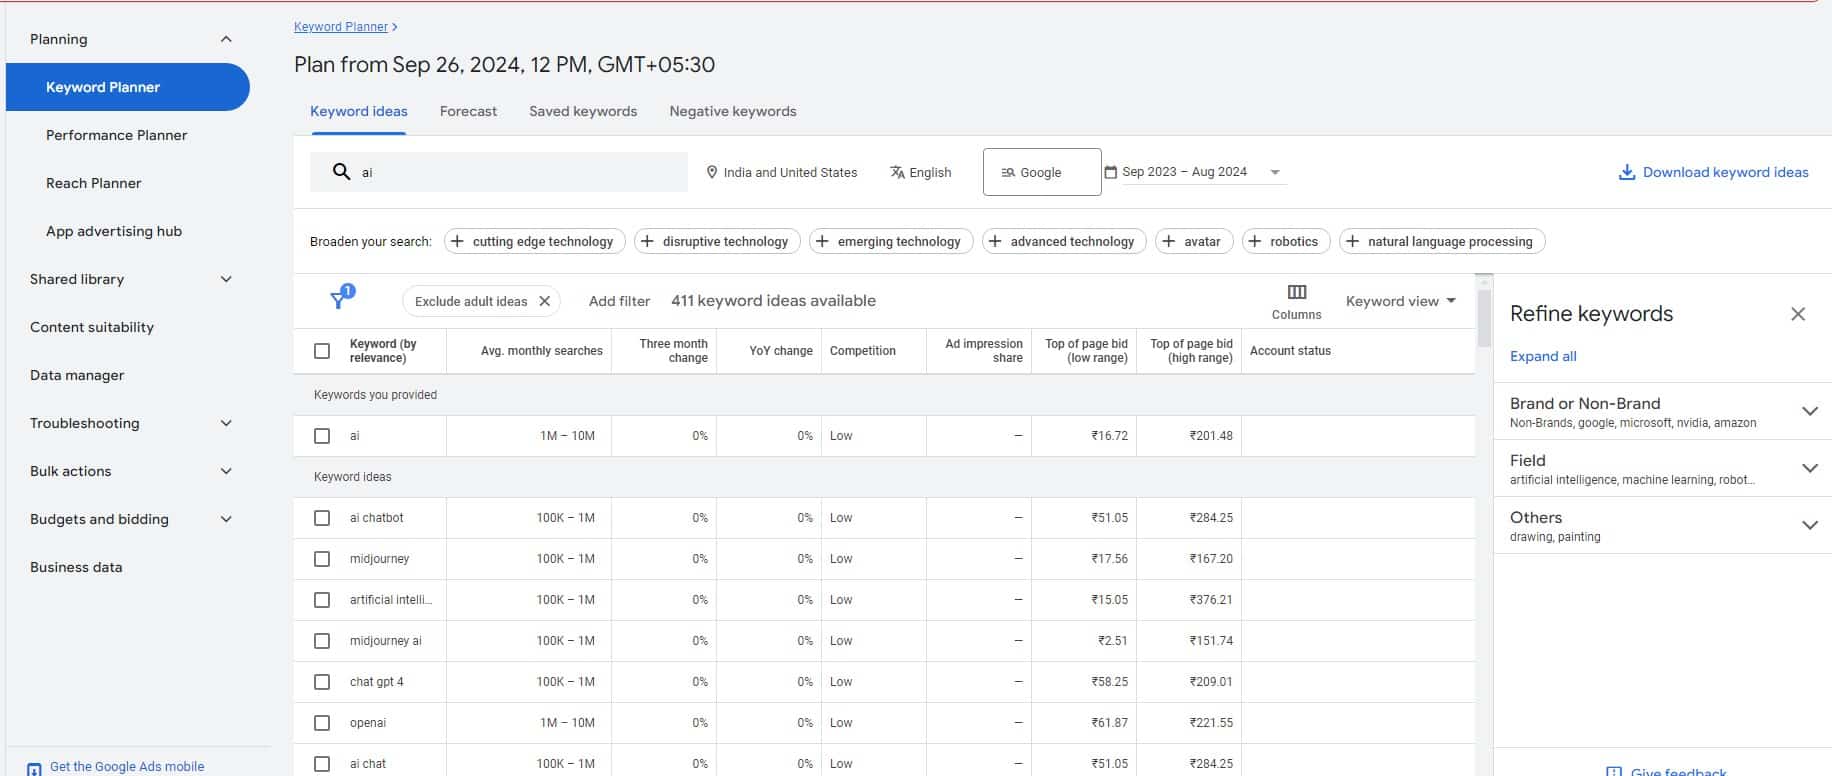Click the location pin icon
Screen dimensions: 1832x776
[712, 172]
